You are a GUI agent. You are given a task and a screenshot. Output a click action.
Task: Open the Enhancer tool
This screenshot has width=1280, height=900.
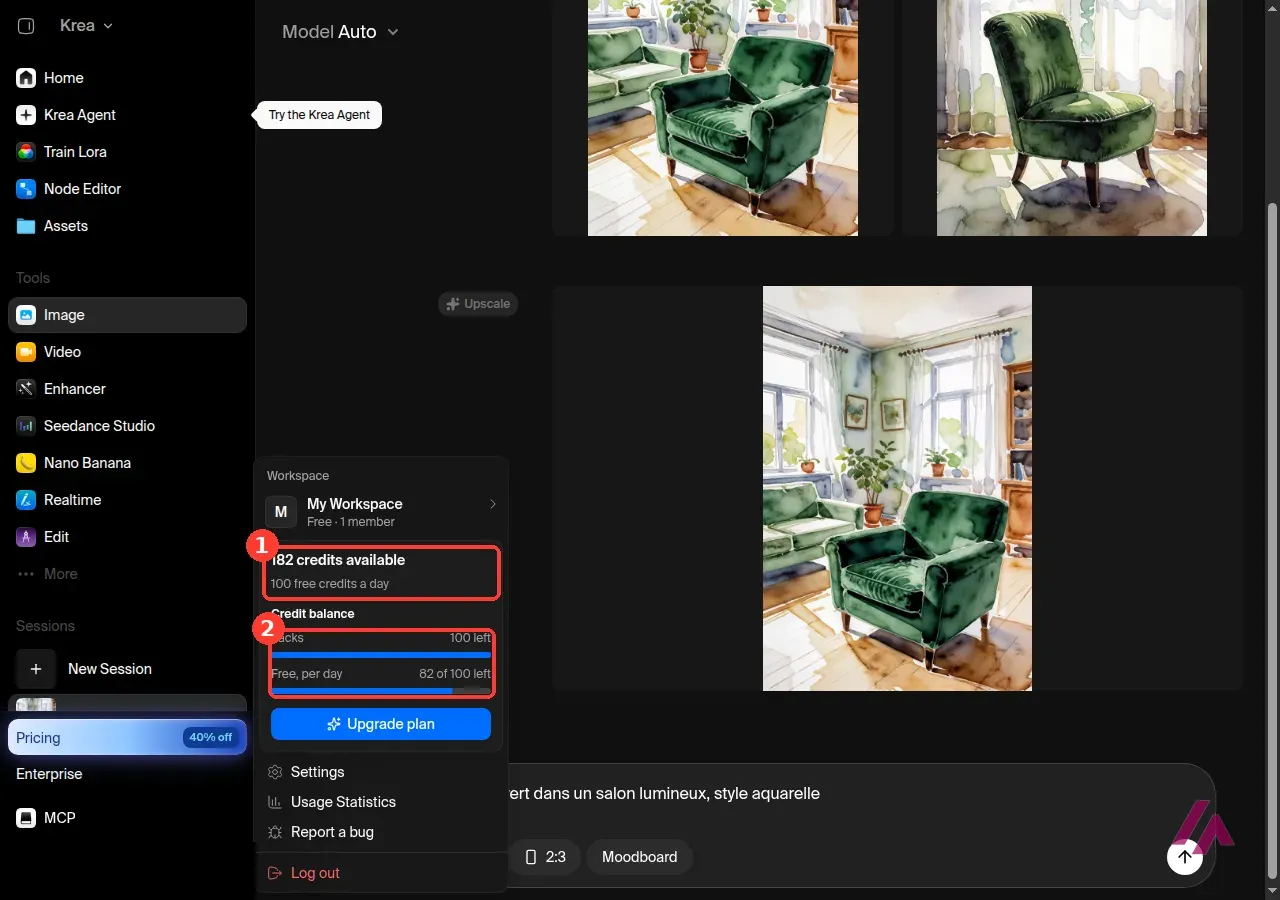point(127,389)
